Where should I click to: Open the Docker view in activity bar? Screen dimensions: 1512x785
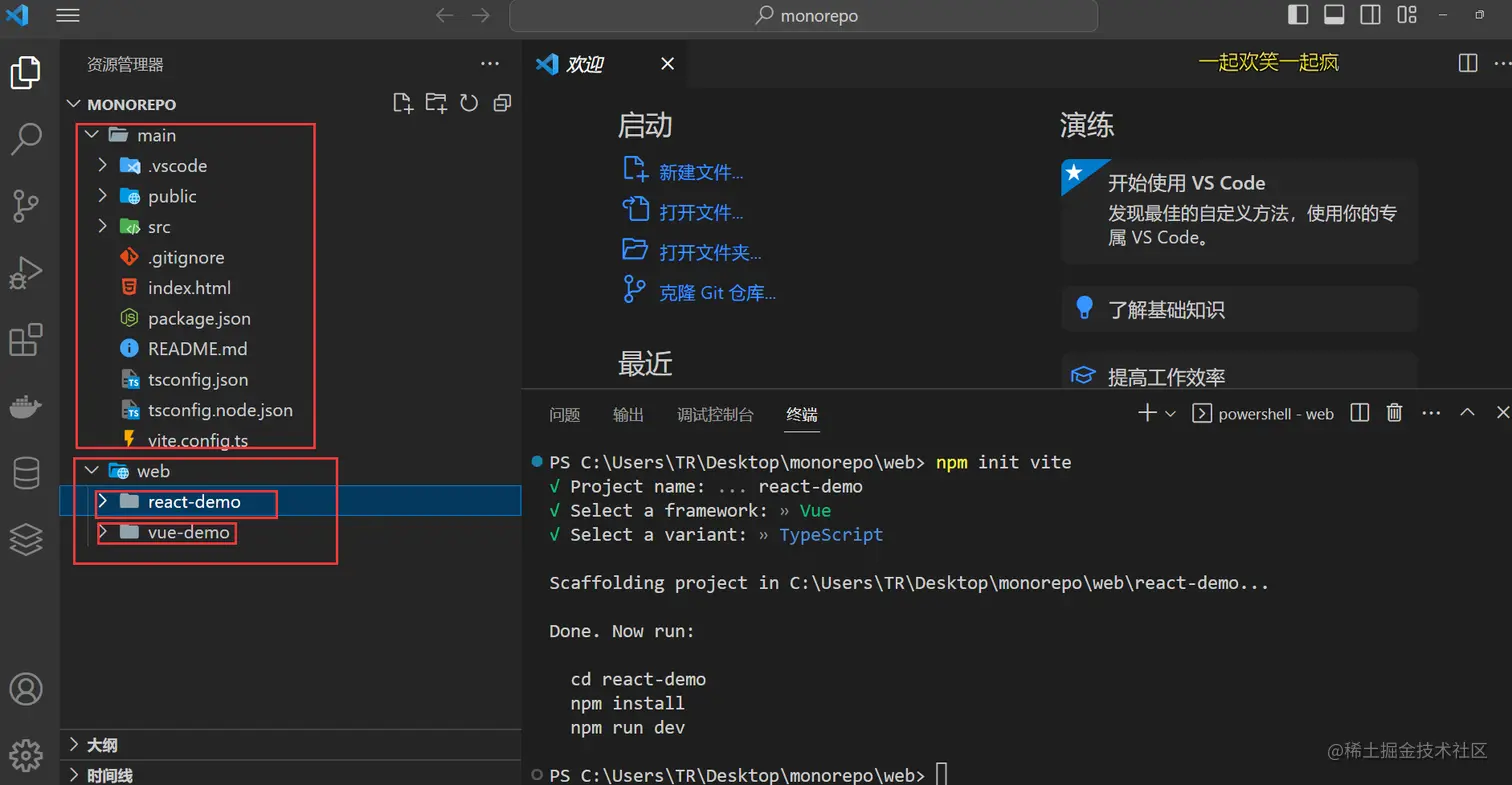tap(26, 407)
